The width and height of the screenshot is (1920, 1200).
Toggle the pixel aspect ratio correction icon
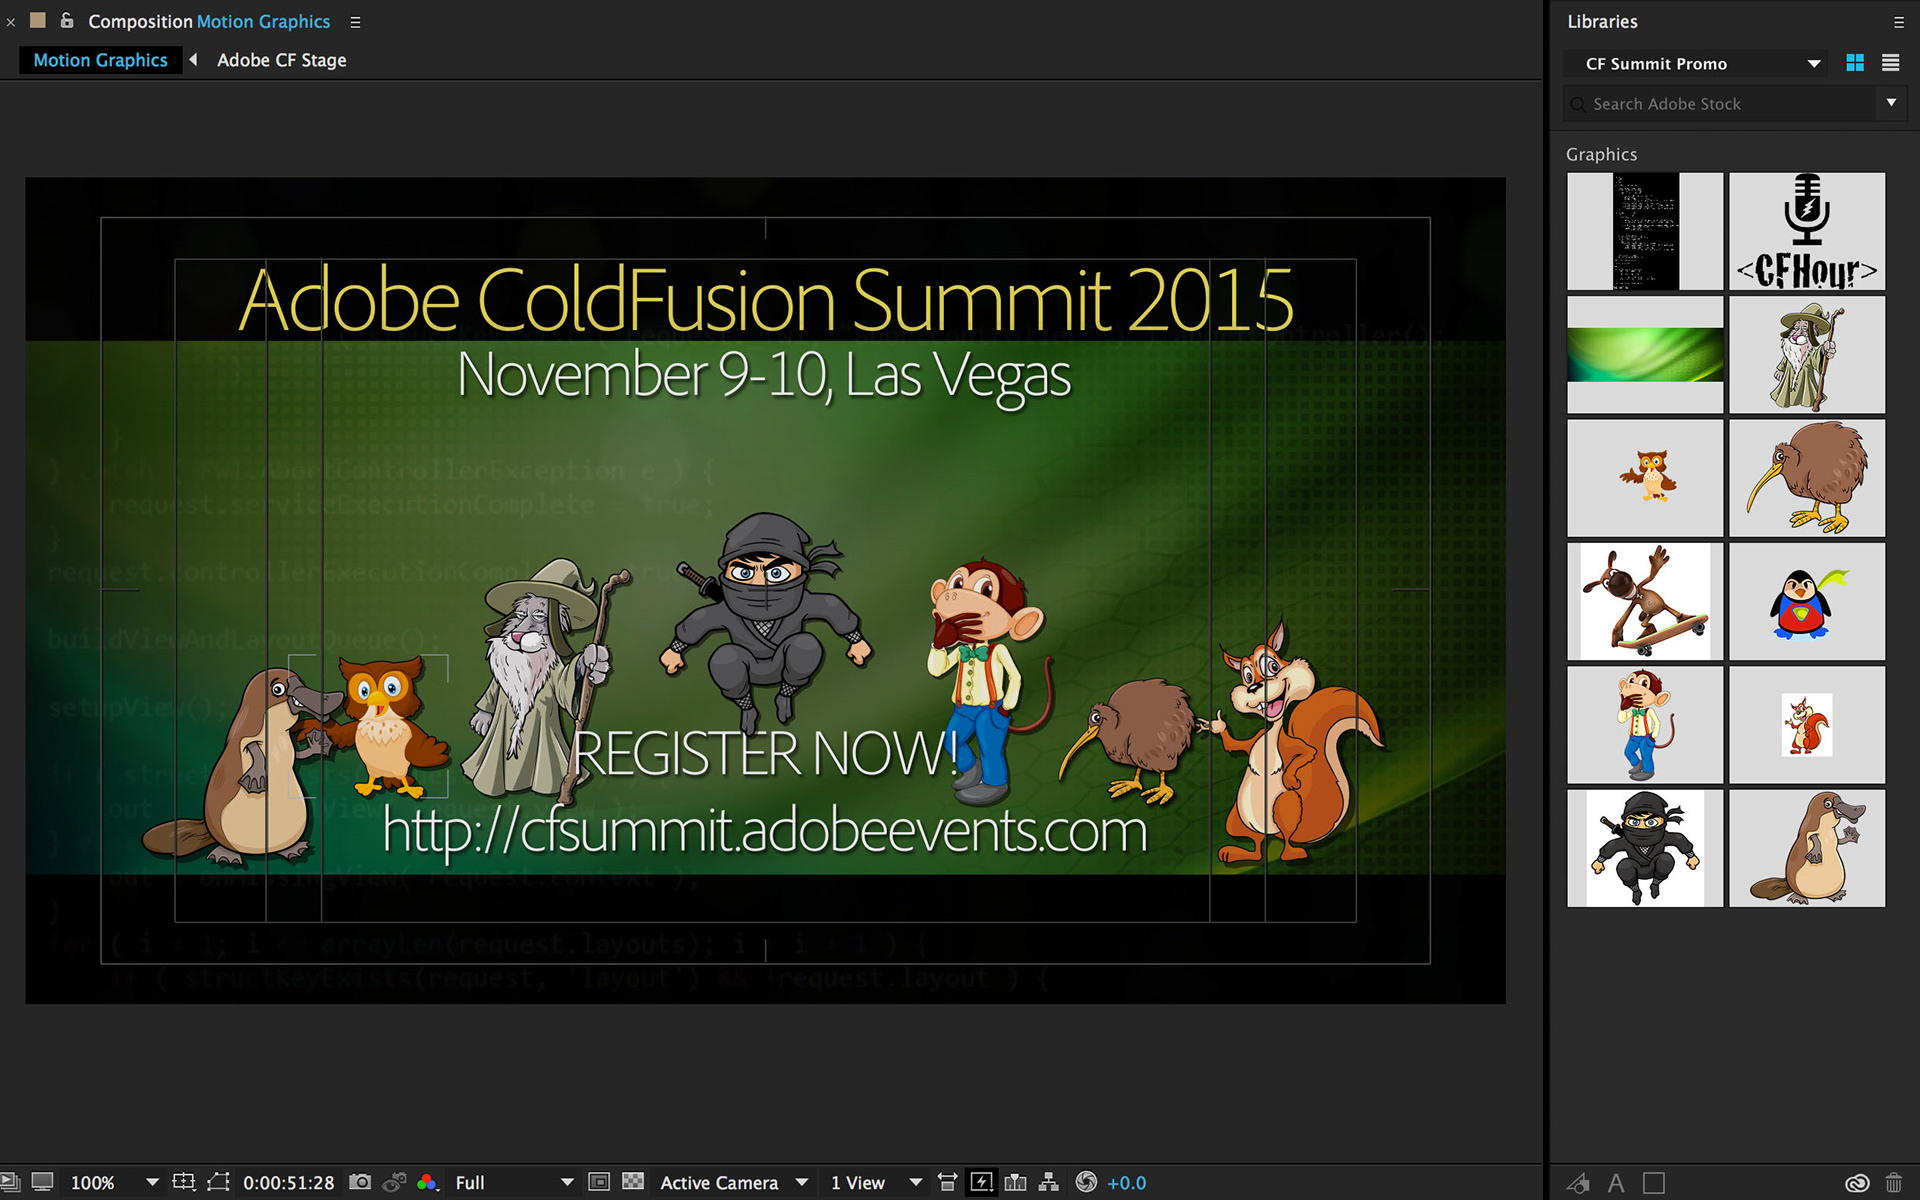pos(947,1182)
